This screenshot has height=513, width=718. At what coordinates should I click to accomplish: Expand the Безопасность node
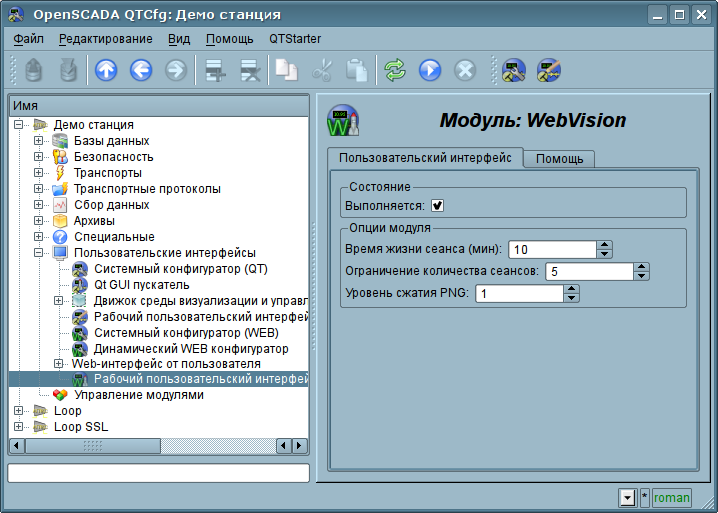pos(38,157)
